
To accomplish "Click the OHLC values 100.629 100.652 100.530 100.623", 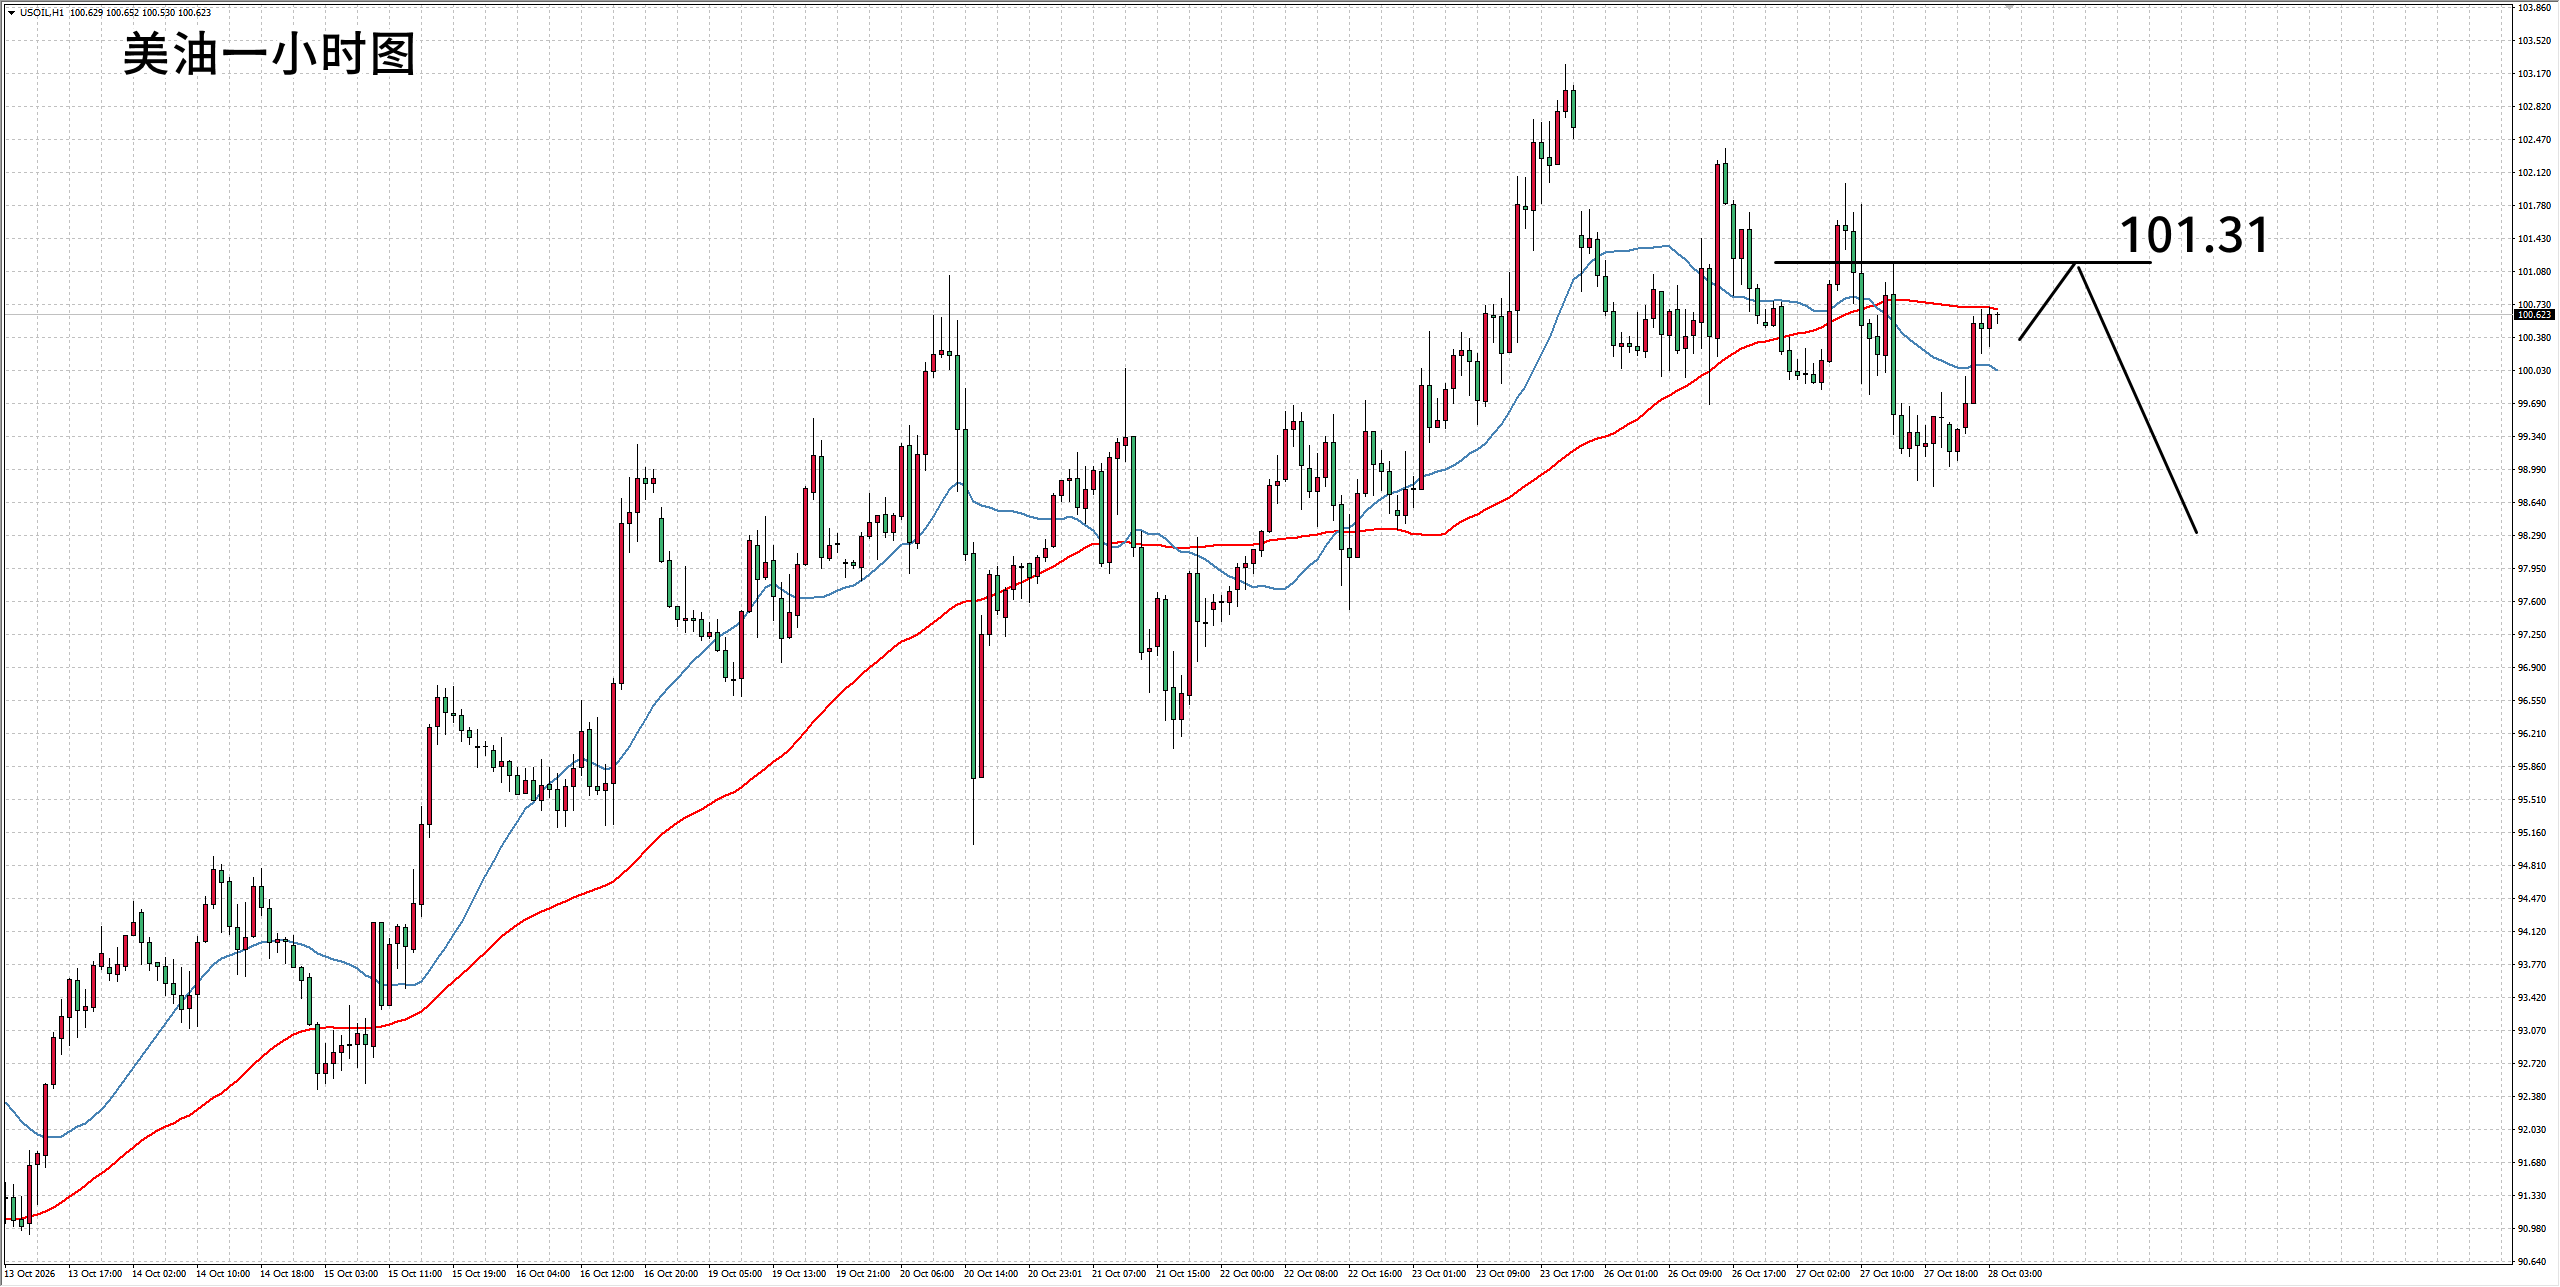I will coord(140,13).
